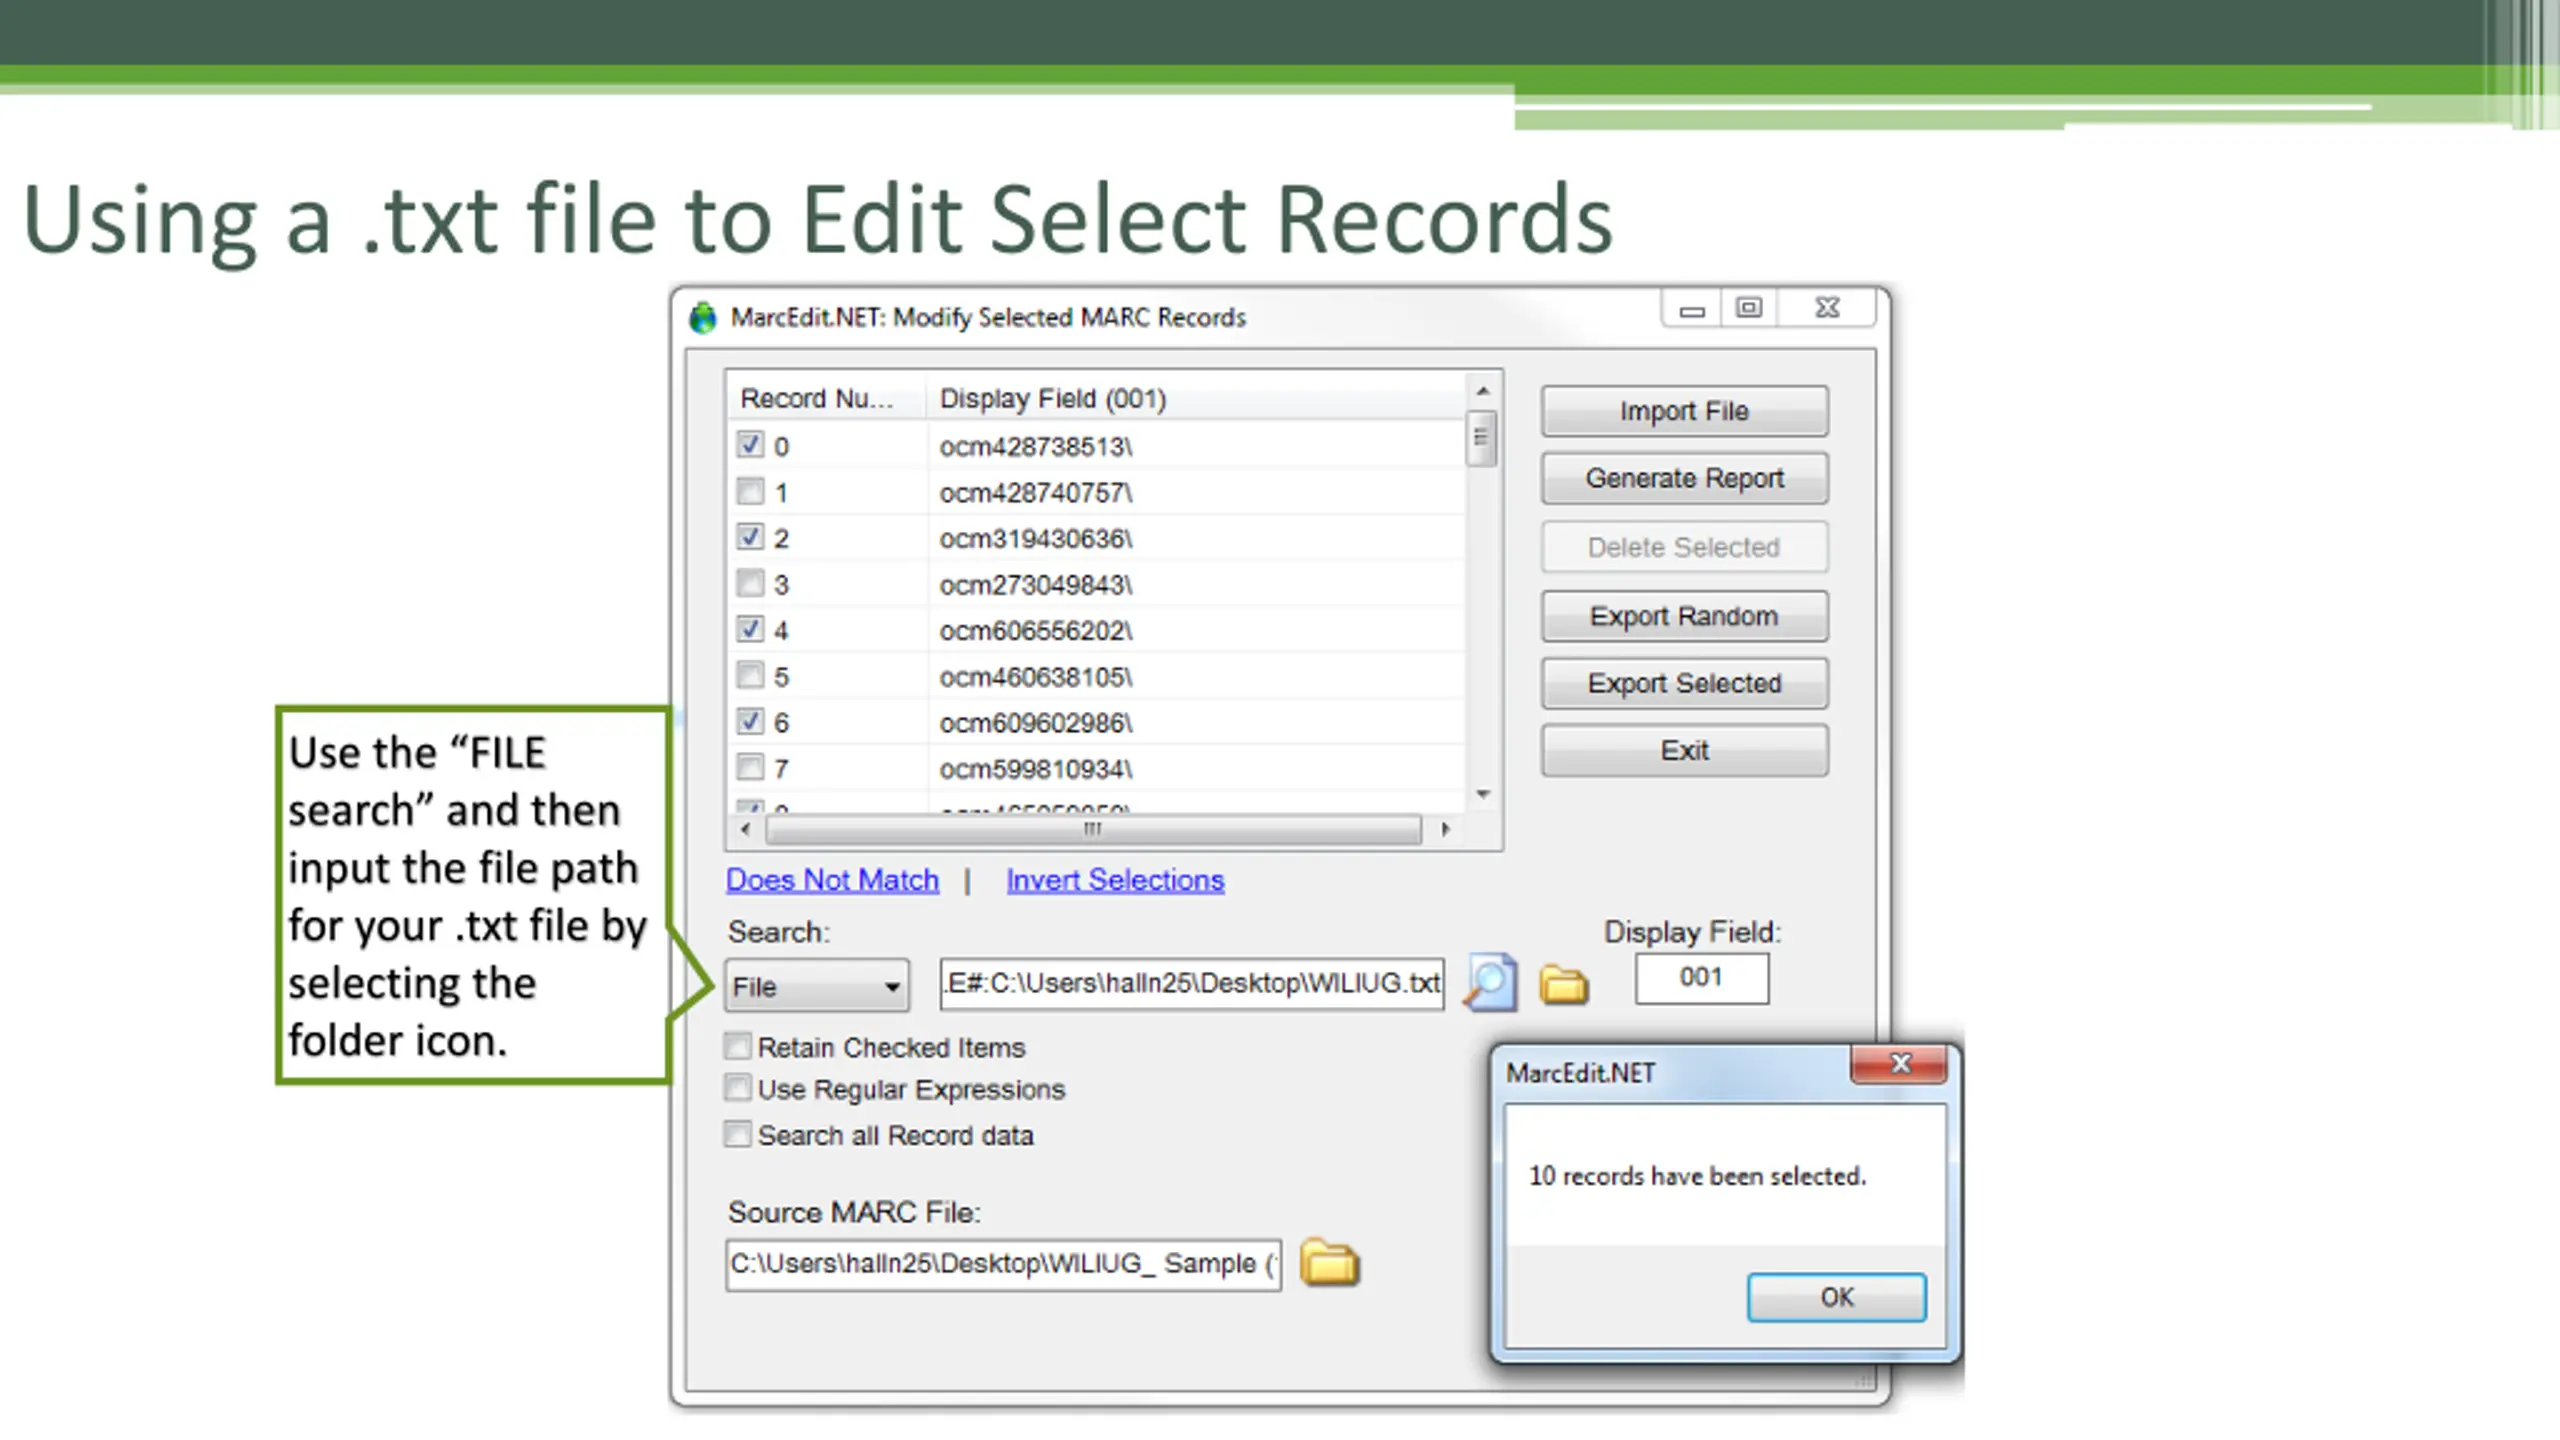Check record 7 checkbox
The image size is (2560, 1440).
[x=750, y=767]
